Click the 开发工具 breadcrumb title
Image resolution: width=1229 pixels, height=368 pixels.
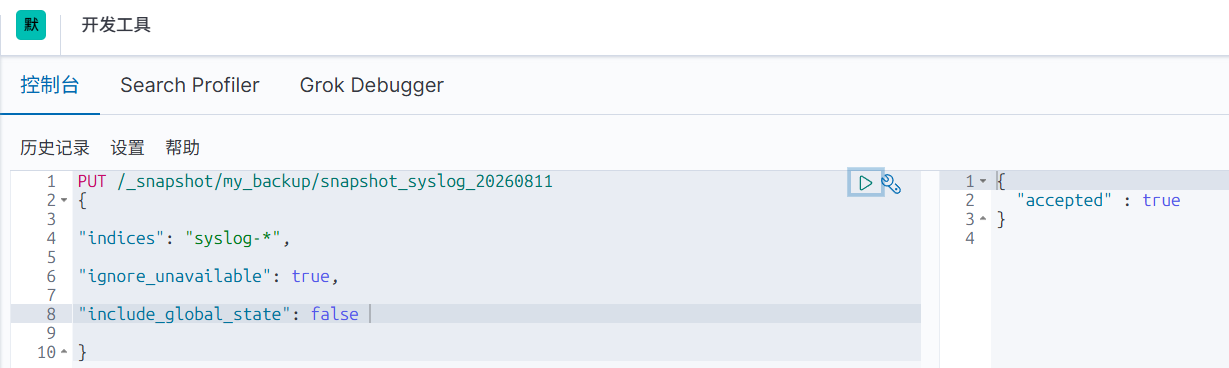point(116,25)
